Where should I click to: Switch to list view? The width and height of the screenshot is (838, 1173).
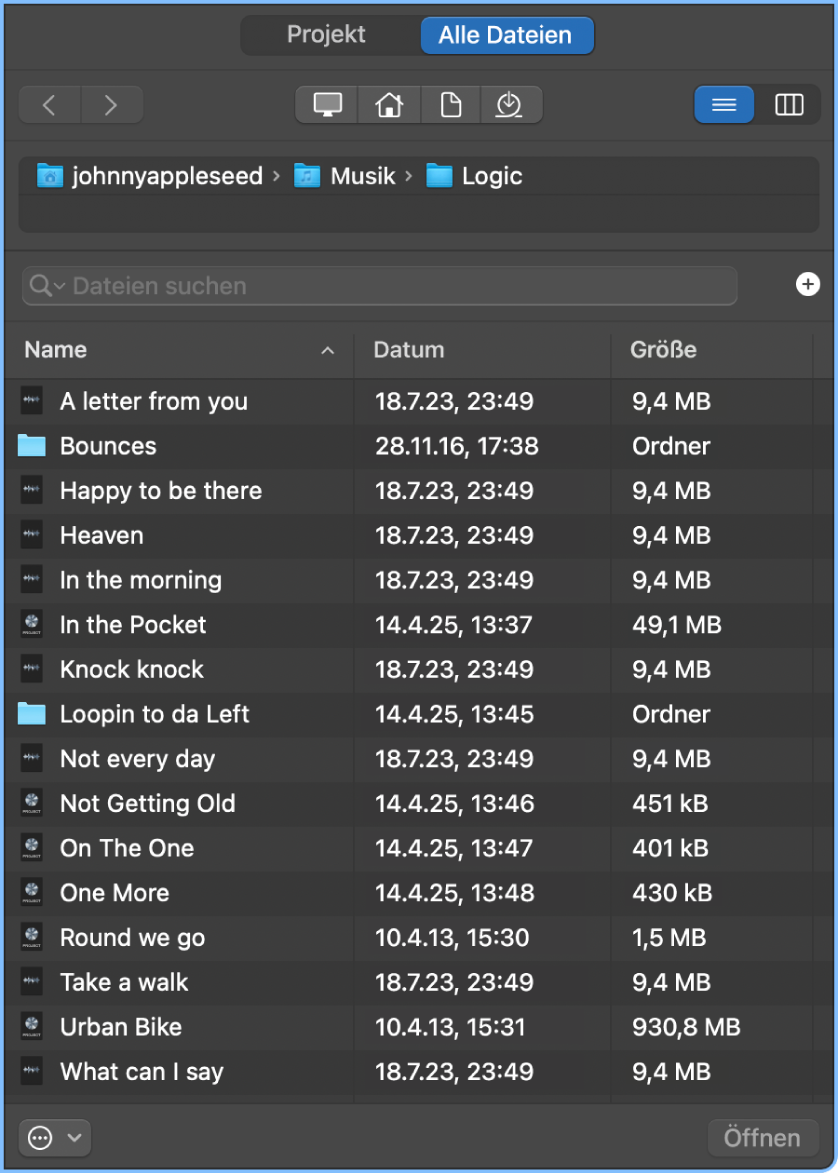click(x=724, y=105)
